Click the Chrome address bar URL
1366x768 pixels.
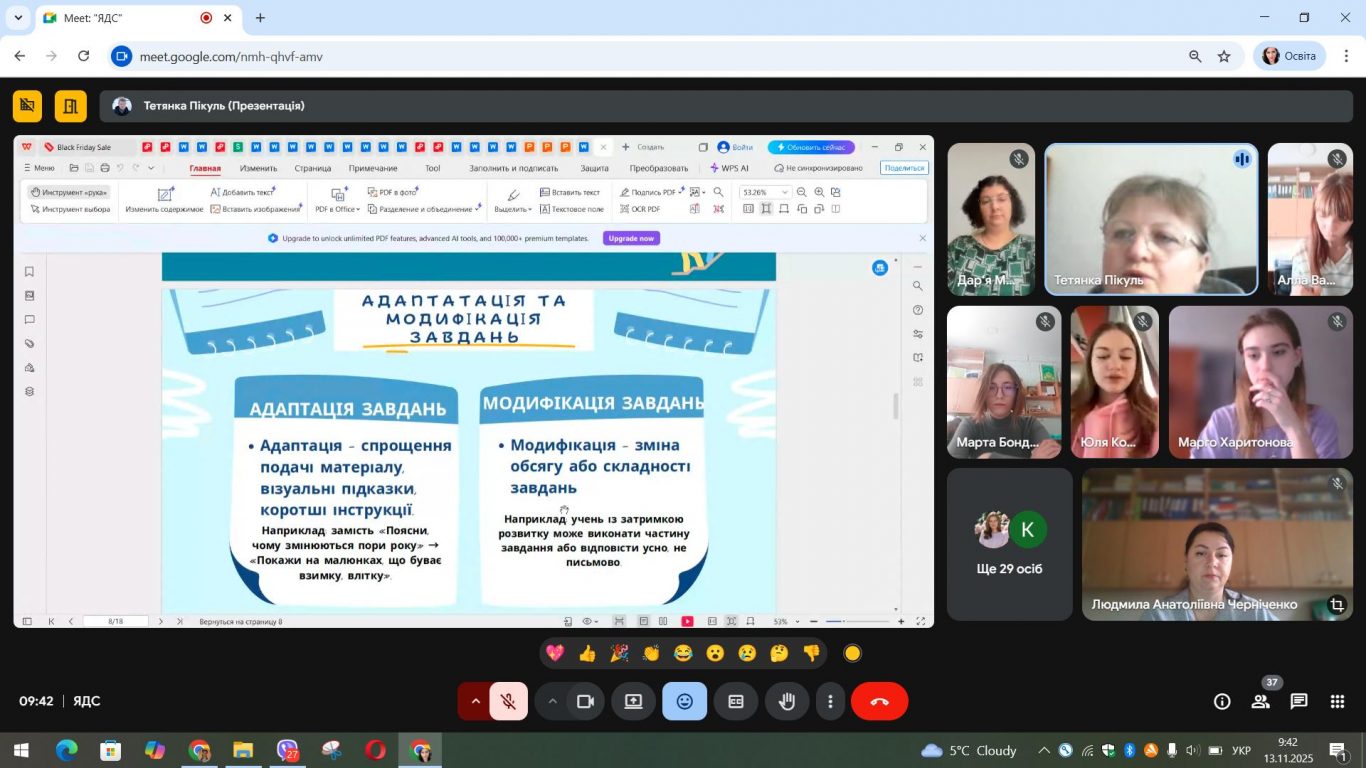pos(231,57)
